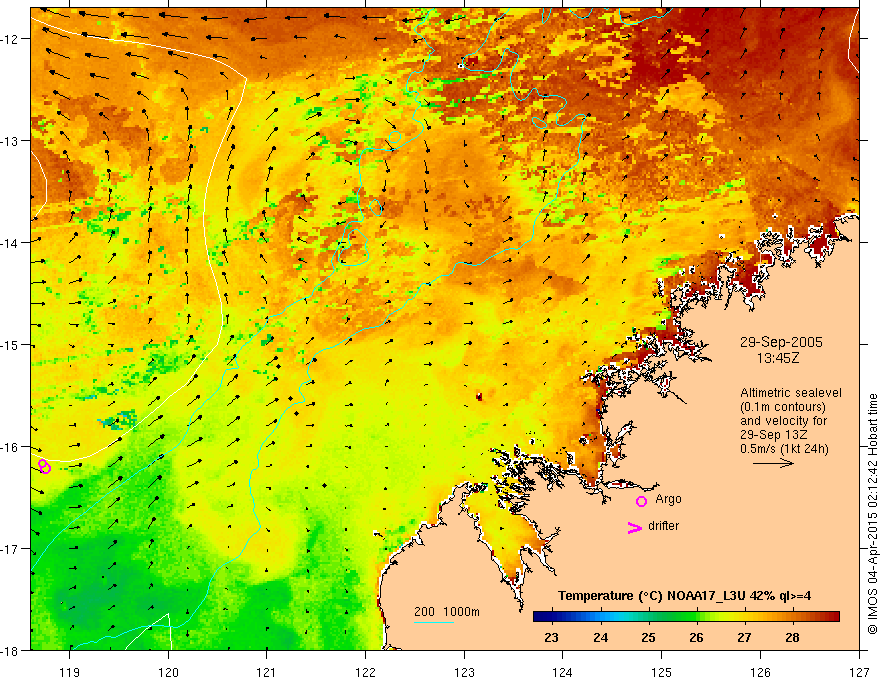Click latitude axis label -17

click(x=11, y=548)
